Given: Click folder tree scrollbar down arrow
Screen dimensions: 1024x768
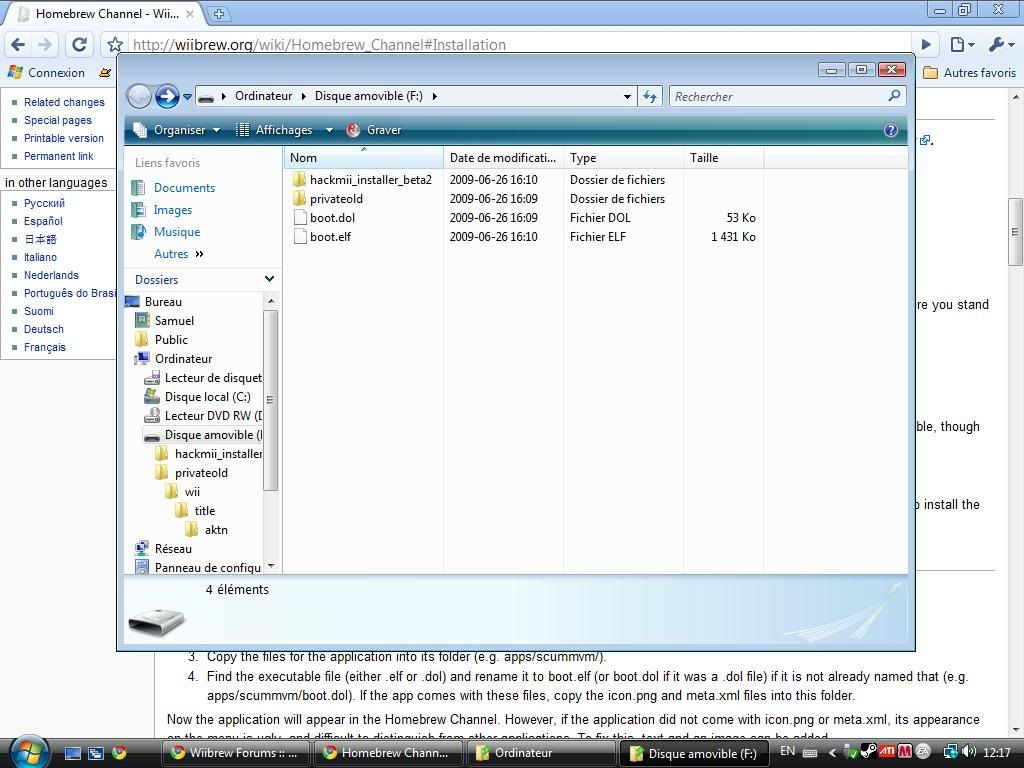Looking at the screenshot, I should pyautogui.click(x=271, y=566).
